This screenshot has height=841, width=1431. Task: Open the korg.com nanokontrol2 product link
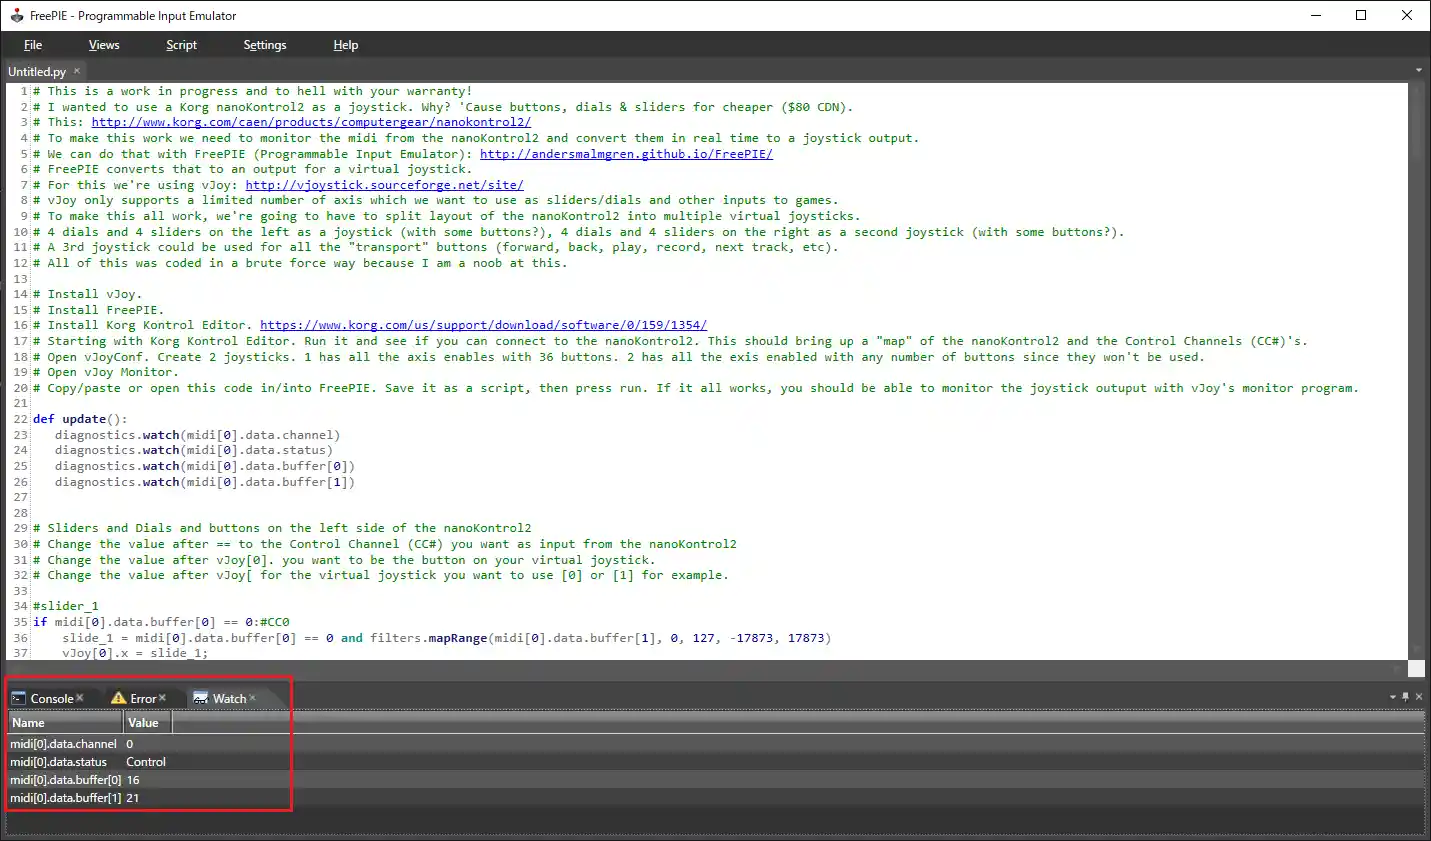pyautogui.click(x=311, y=123)
